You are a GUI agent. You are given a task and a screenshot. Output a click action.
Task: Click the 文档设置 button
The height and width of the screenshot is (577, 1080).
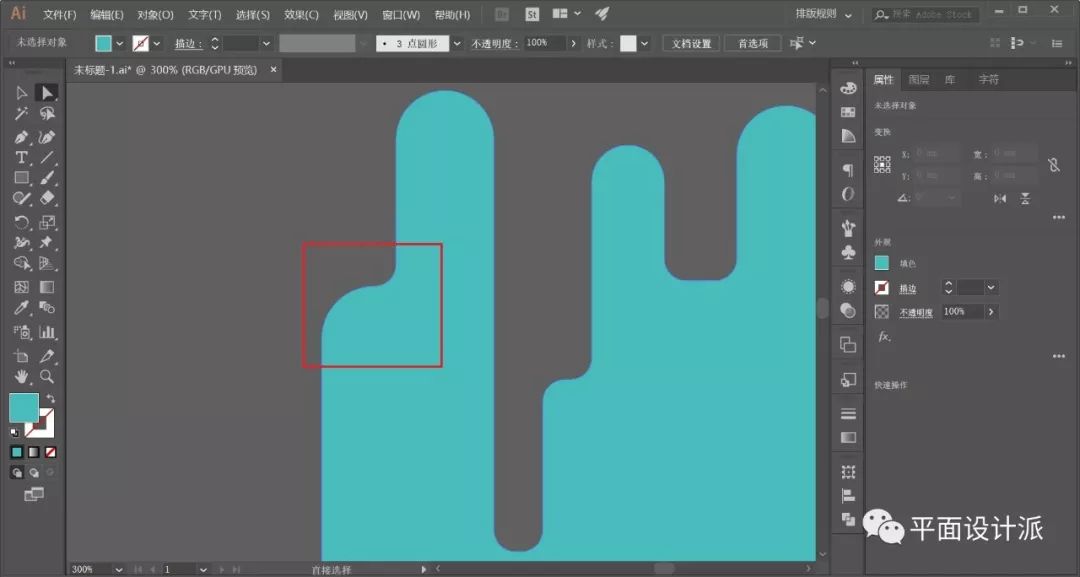click(x=691, y=44)
